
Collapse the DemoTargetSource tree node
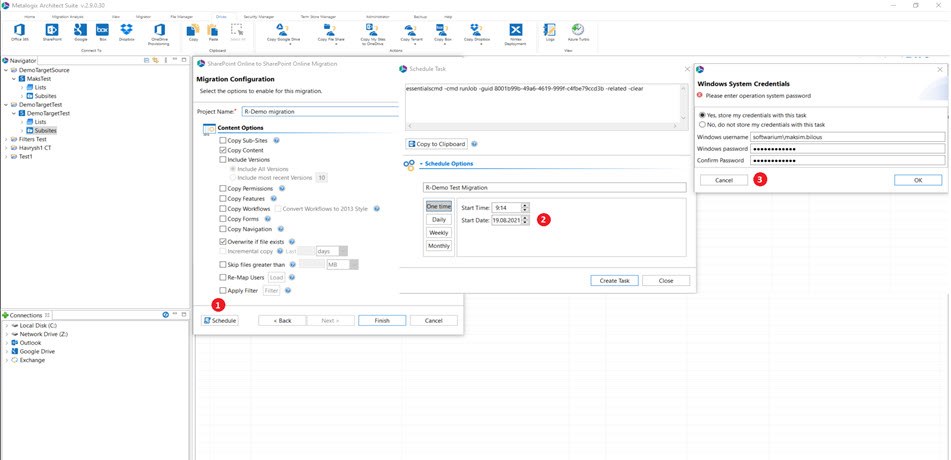click(x=6, y=70)
